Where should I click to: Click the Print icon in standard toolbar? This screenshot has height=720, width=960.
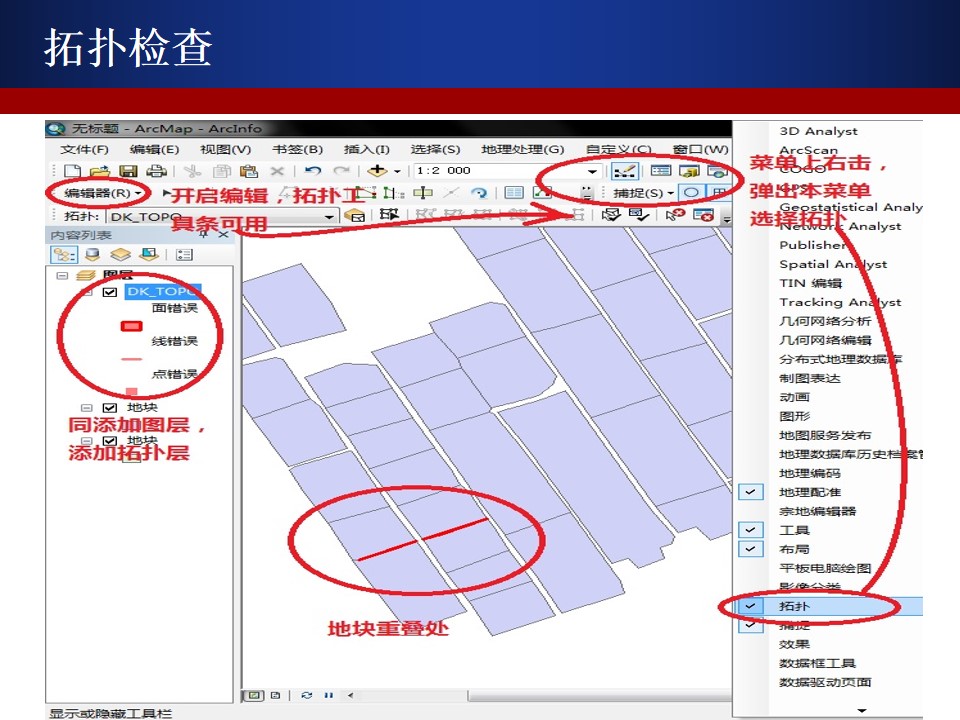[156, 171]
